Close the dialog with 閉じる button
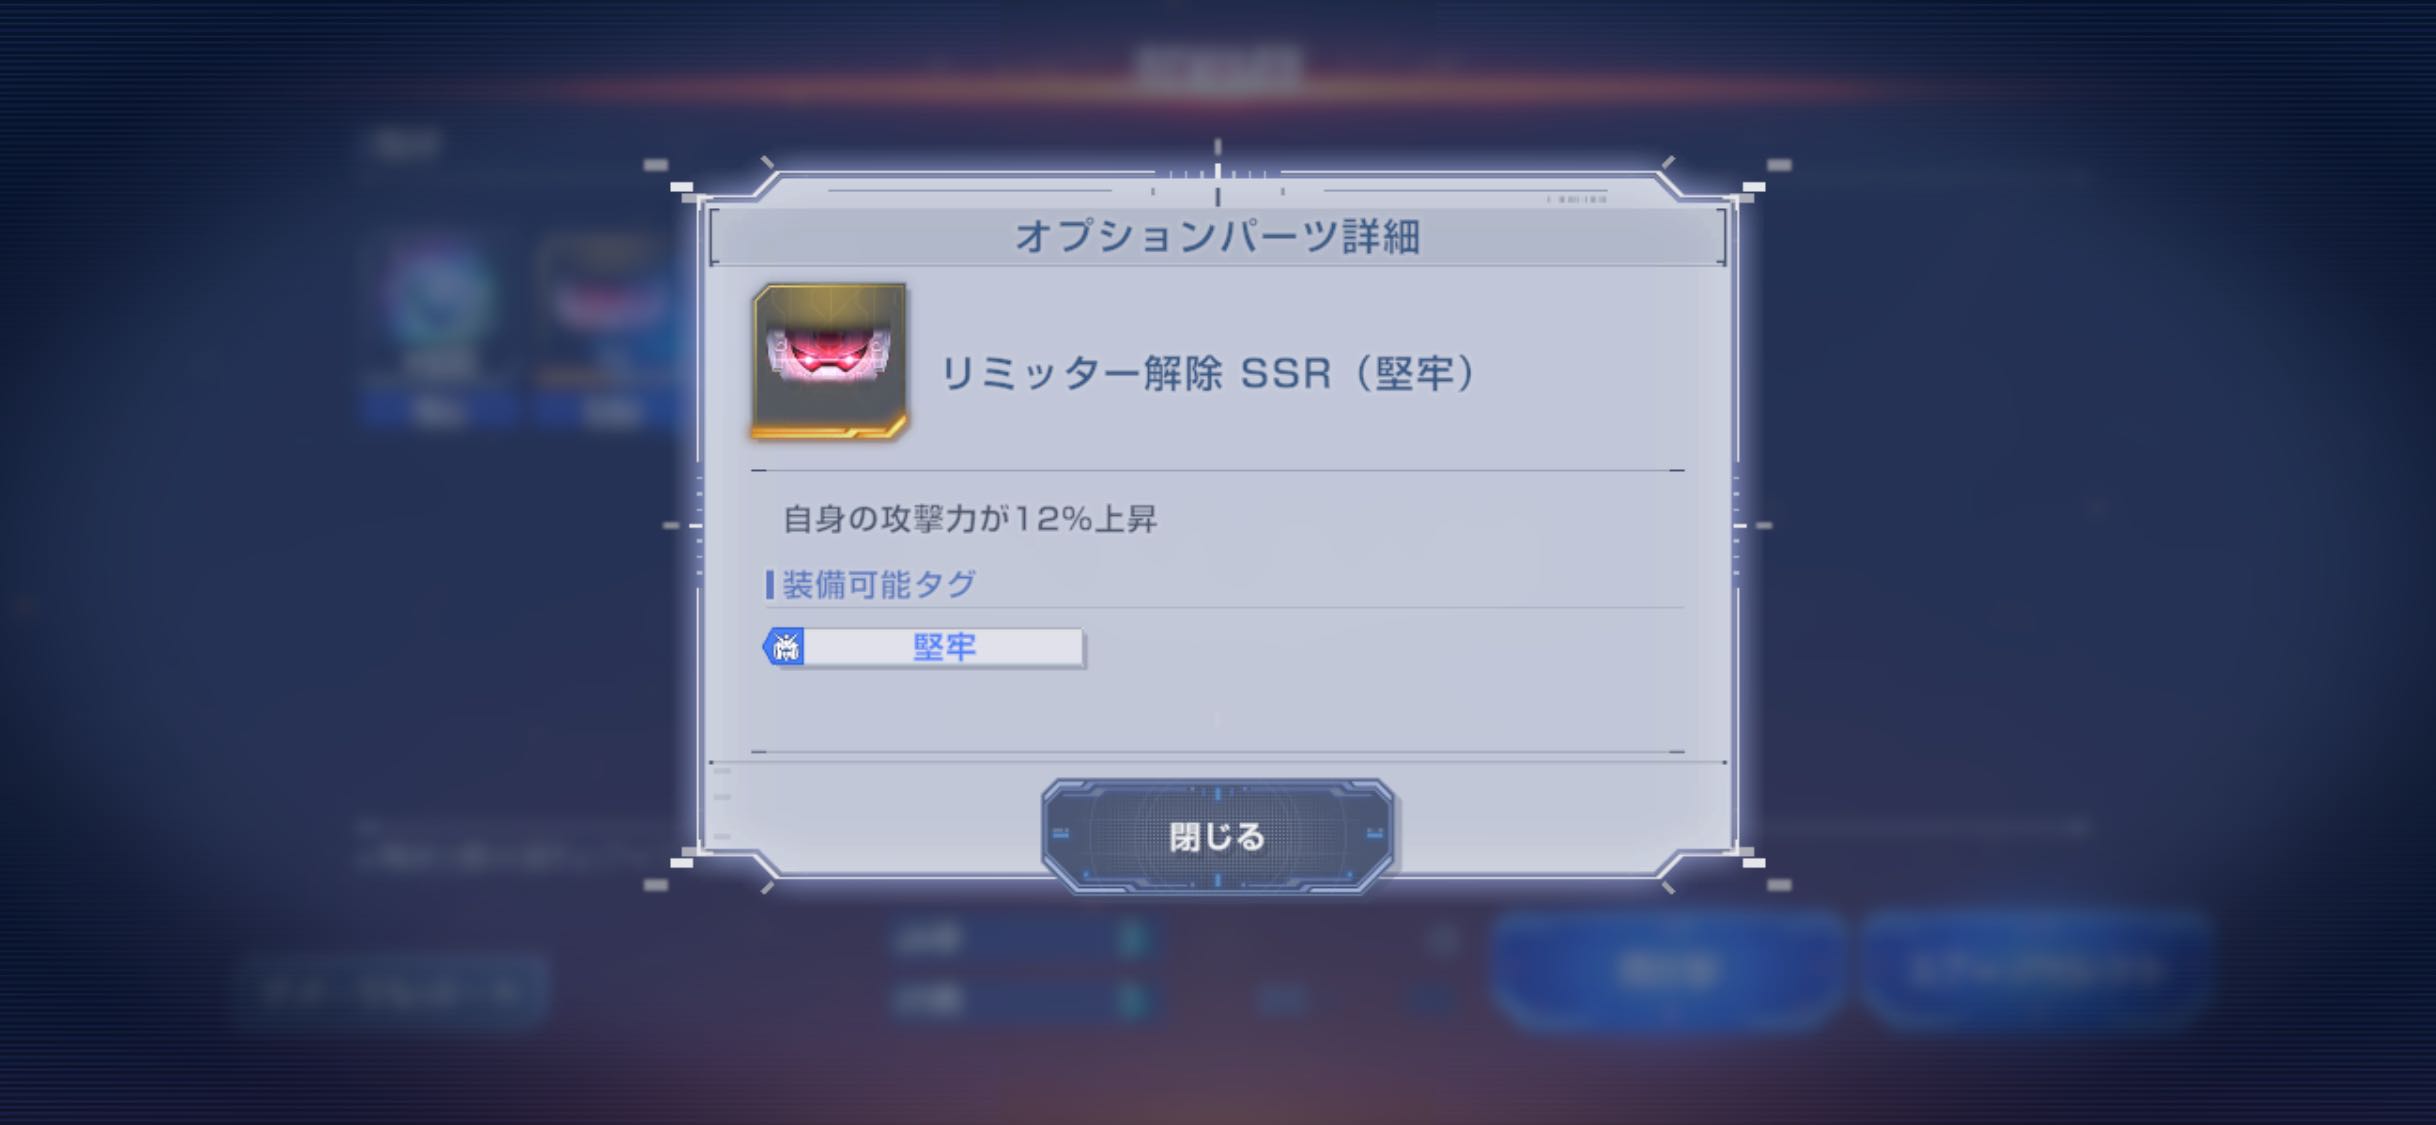The height and width of the screenshot is (1125, 2436). [1217, 836]
